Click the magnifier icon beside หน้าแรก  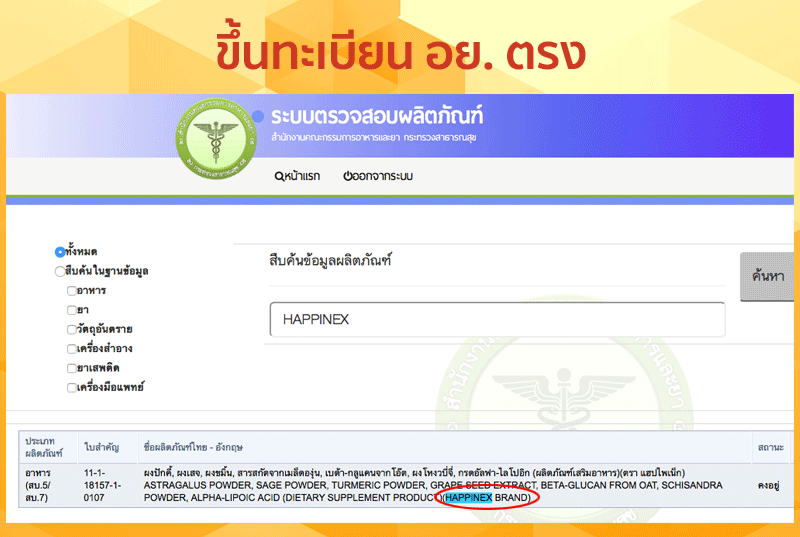click(x=279, y=176)
